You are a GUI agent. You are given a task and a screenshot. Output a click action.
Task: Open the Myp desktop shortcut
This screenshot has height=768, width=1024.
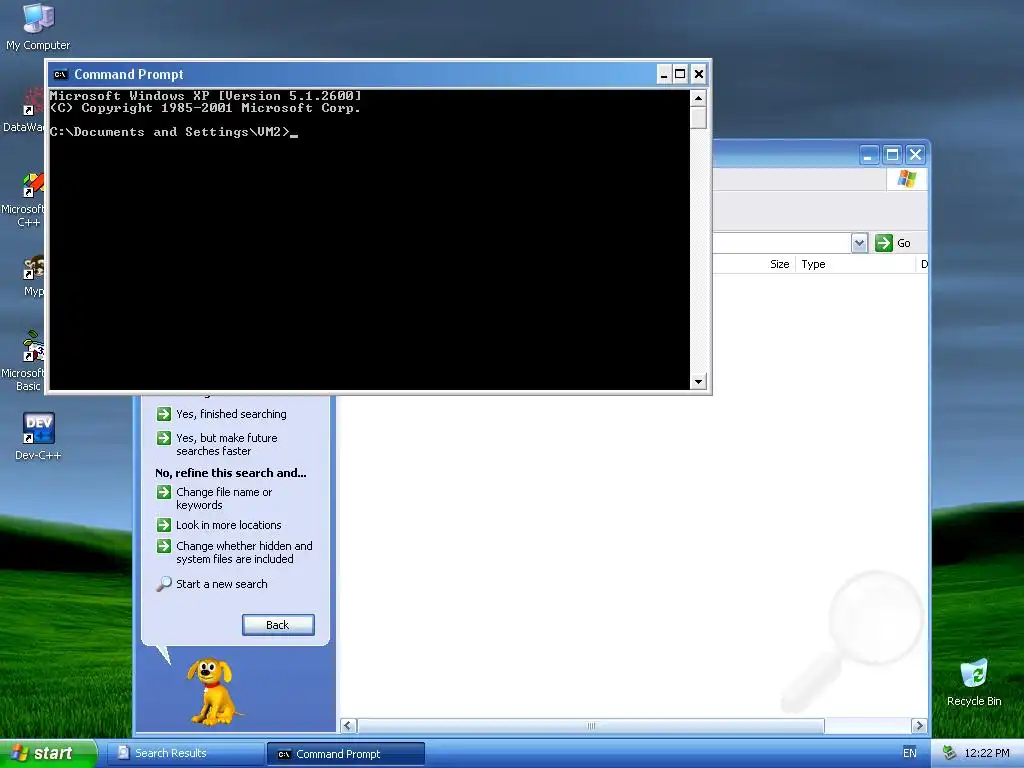click(33, 276)
